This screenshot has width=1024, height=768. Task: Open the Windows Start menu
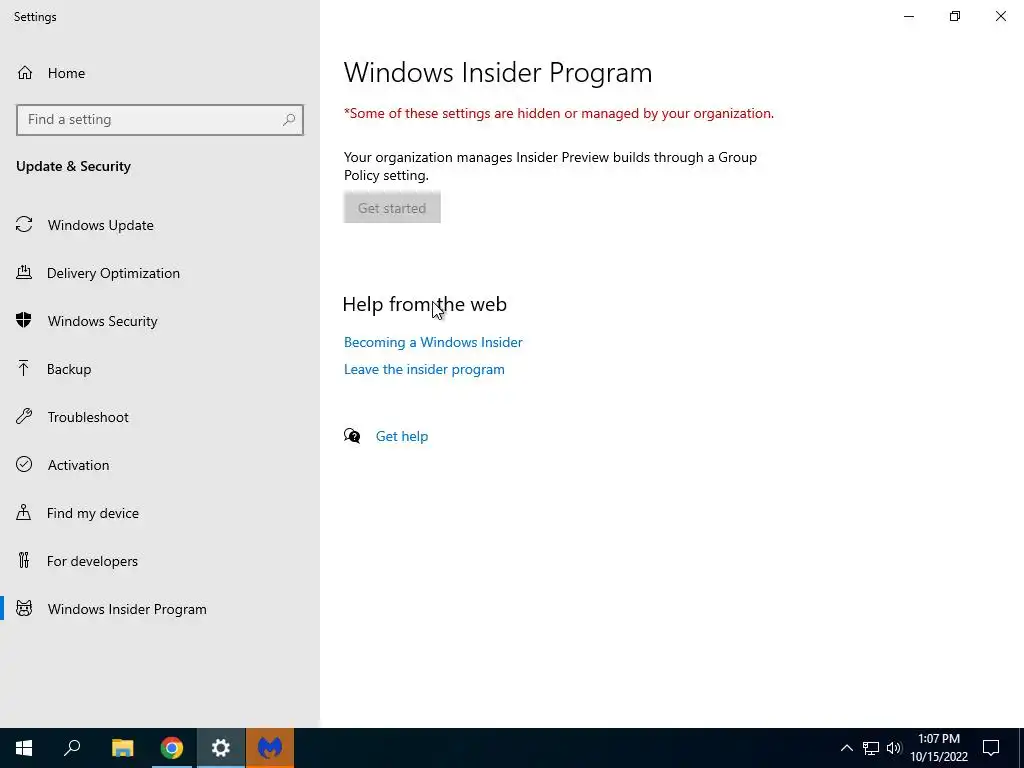tap(24, 748)
